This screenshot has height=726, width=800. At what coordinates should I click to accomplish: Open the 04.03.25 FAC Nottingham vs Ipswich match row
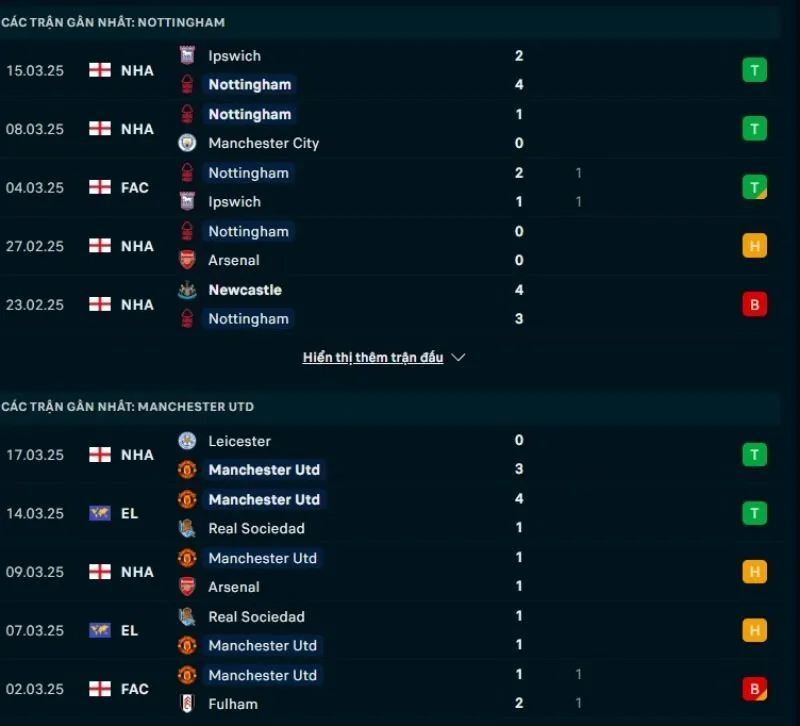pyautogui.click(x=400, y=187)
